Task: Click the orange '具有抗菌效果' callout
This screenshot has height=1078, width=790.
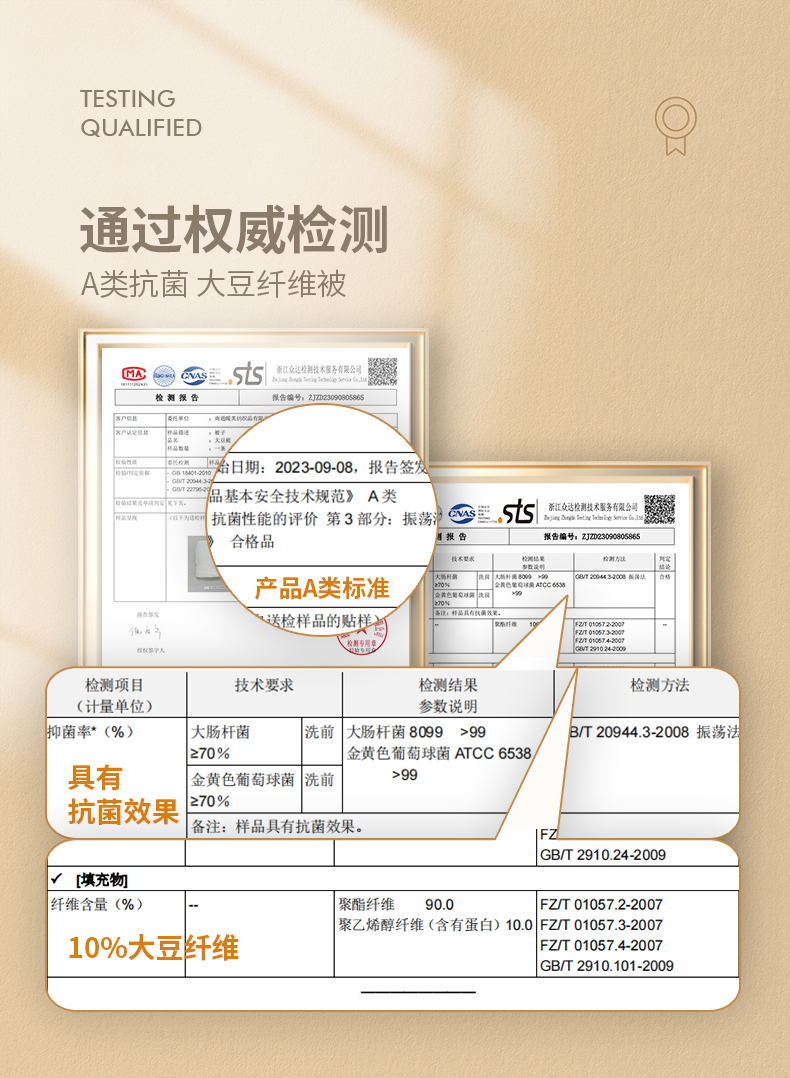Action: (123, 795)
